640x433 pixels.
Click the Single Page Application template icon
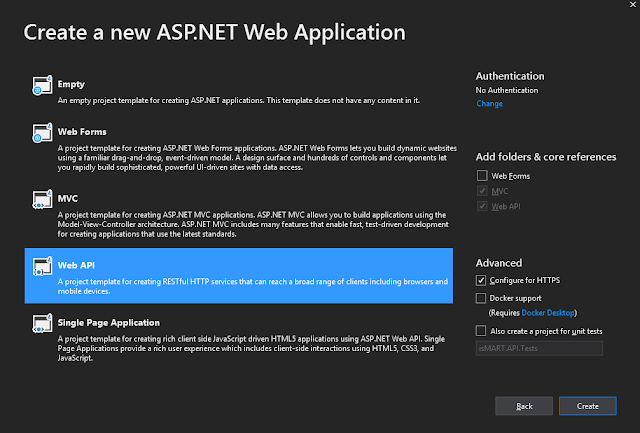[42, 324]
